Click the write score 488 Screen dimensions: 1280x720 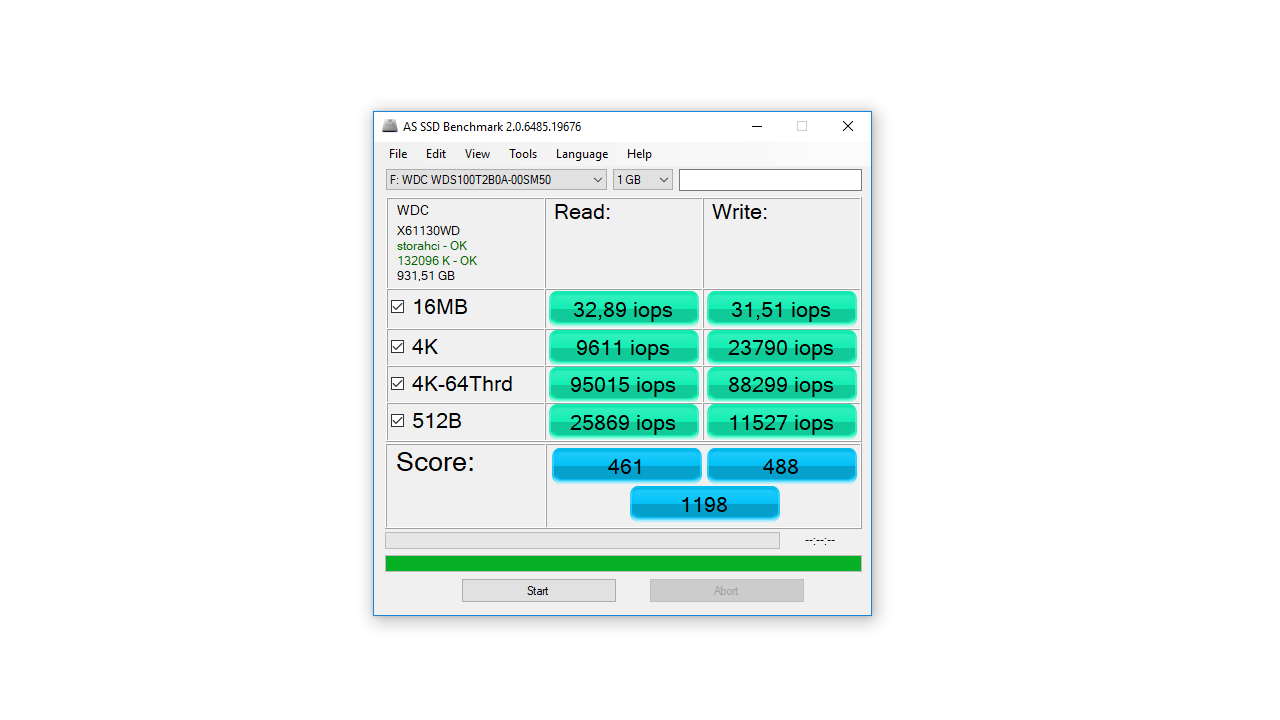pyautogui.click(x=781, y=465)
